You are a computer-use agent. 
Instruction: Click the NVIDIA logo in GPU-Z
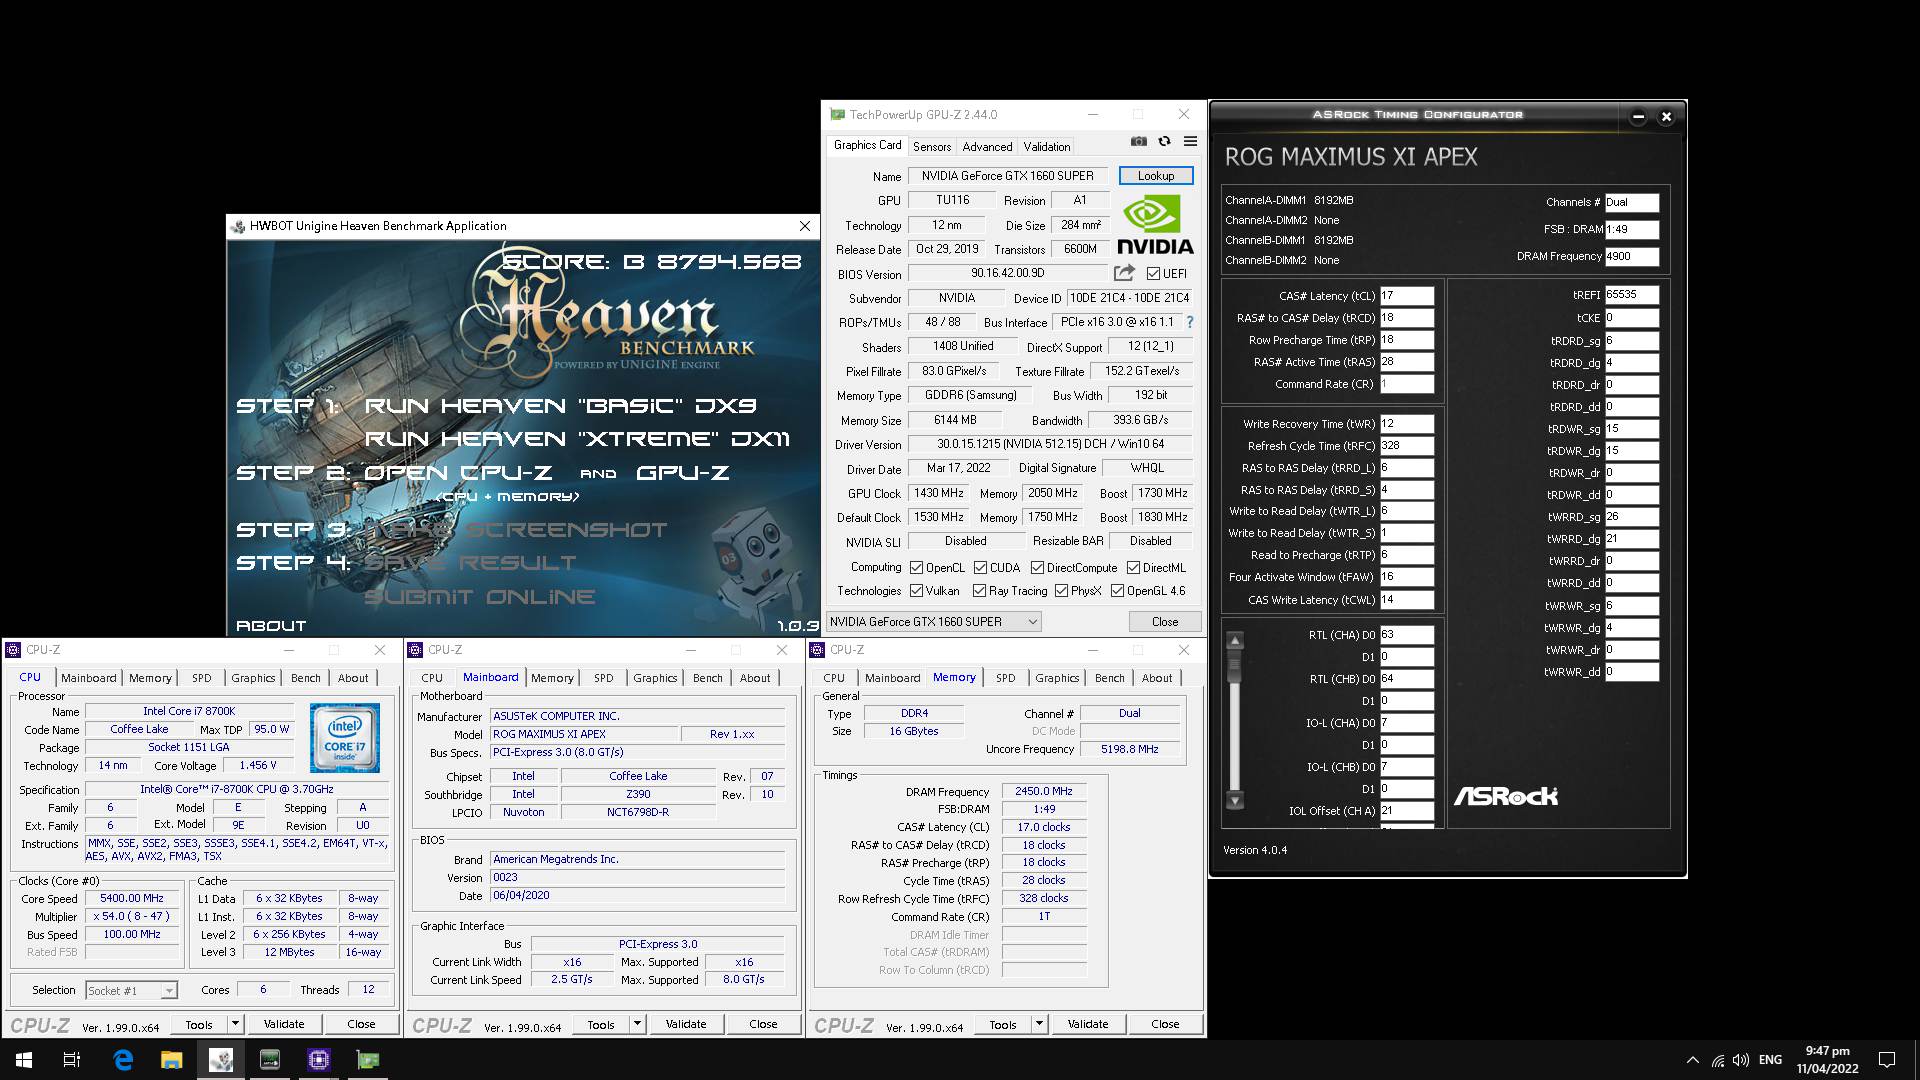(x=1154, y=225)
